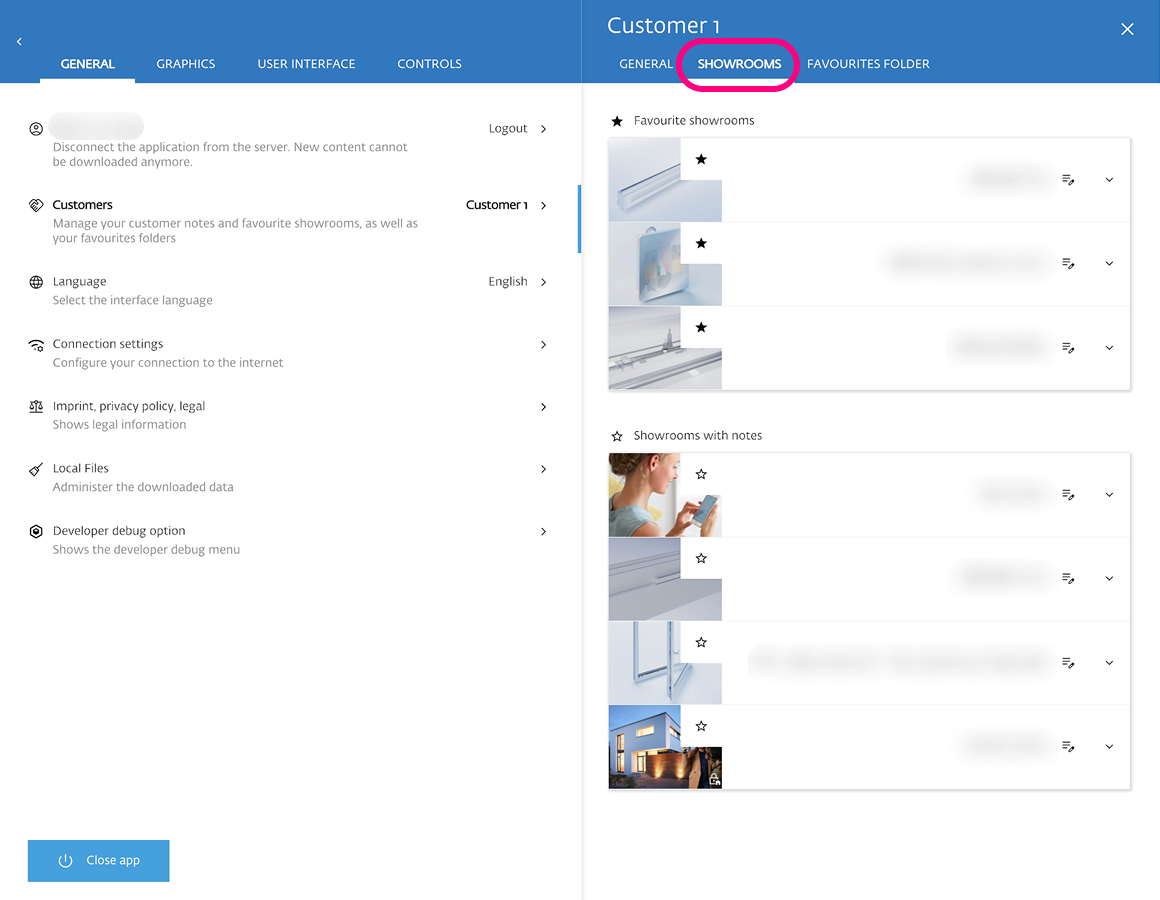Mark the smartphone woman showroom as favourite
The image size is (1160, 900).
tap(701, 474)
